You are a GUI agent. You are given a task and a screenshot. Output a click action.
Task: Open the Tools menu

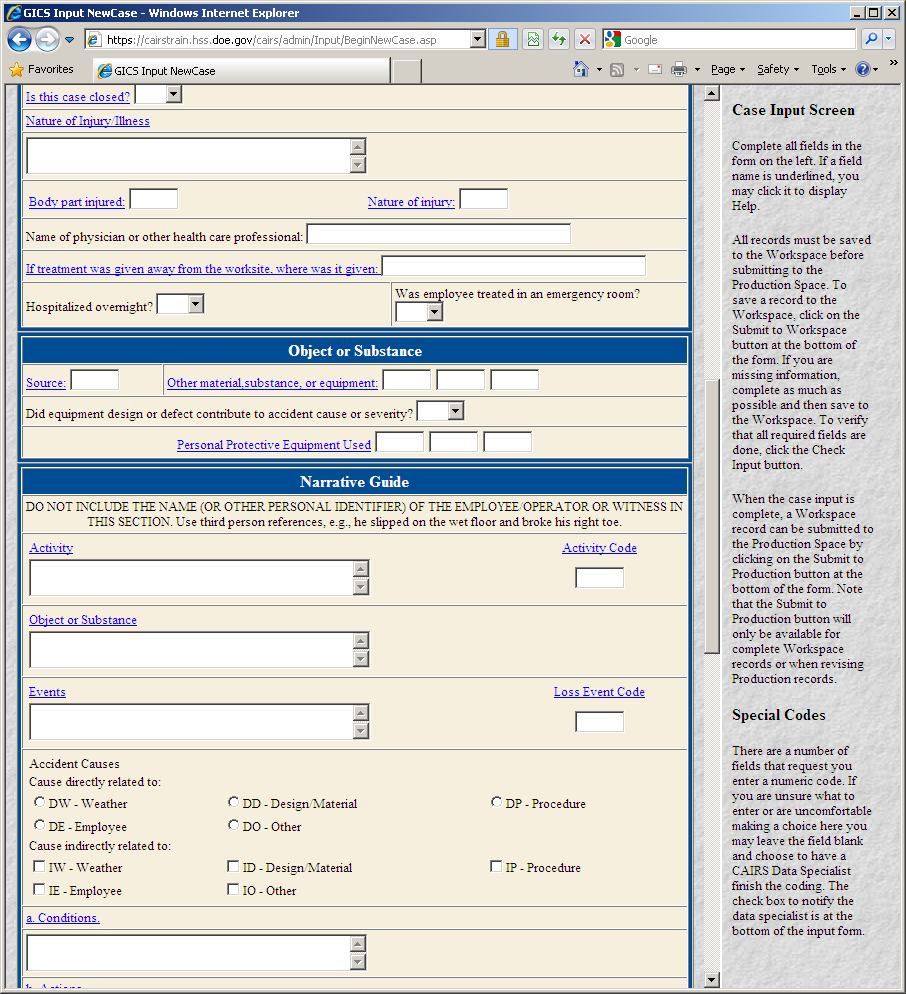pos(828,69)
